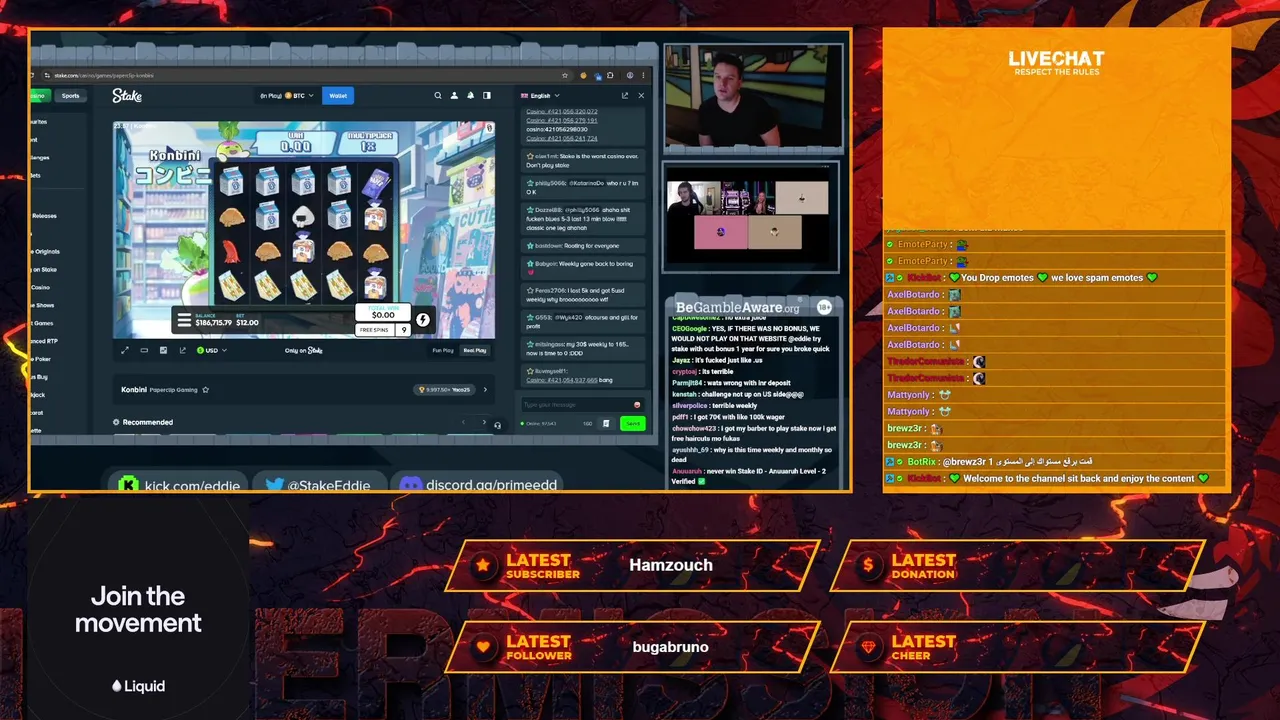This screenshot has width=1280, height=720.
Task: Open Poker in the left sidebar
Action: coord(40,358)
